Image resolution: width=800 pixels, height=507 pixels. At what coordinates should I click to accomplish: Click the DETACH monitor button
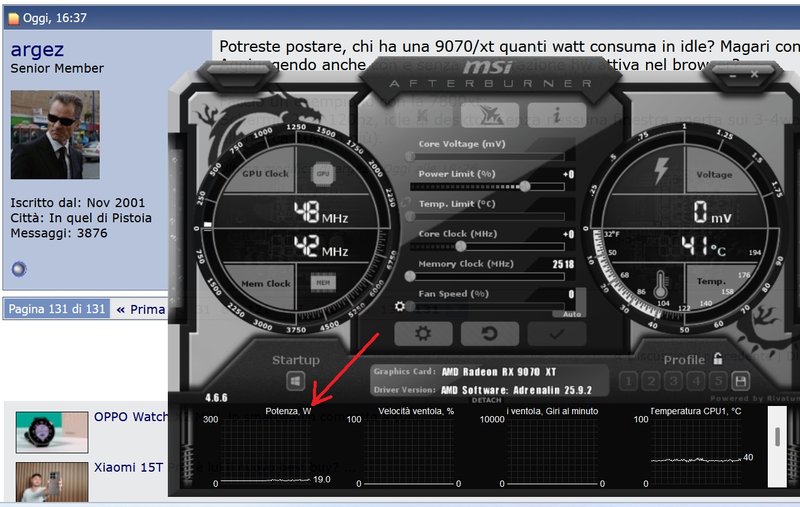click(x=486, y=400)
